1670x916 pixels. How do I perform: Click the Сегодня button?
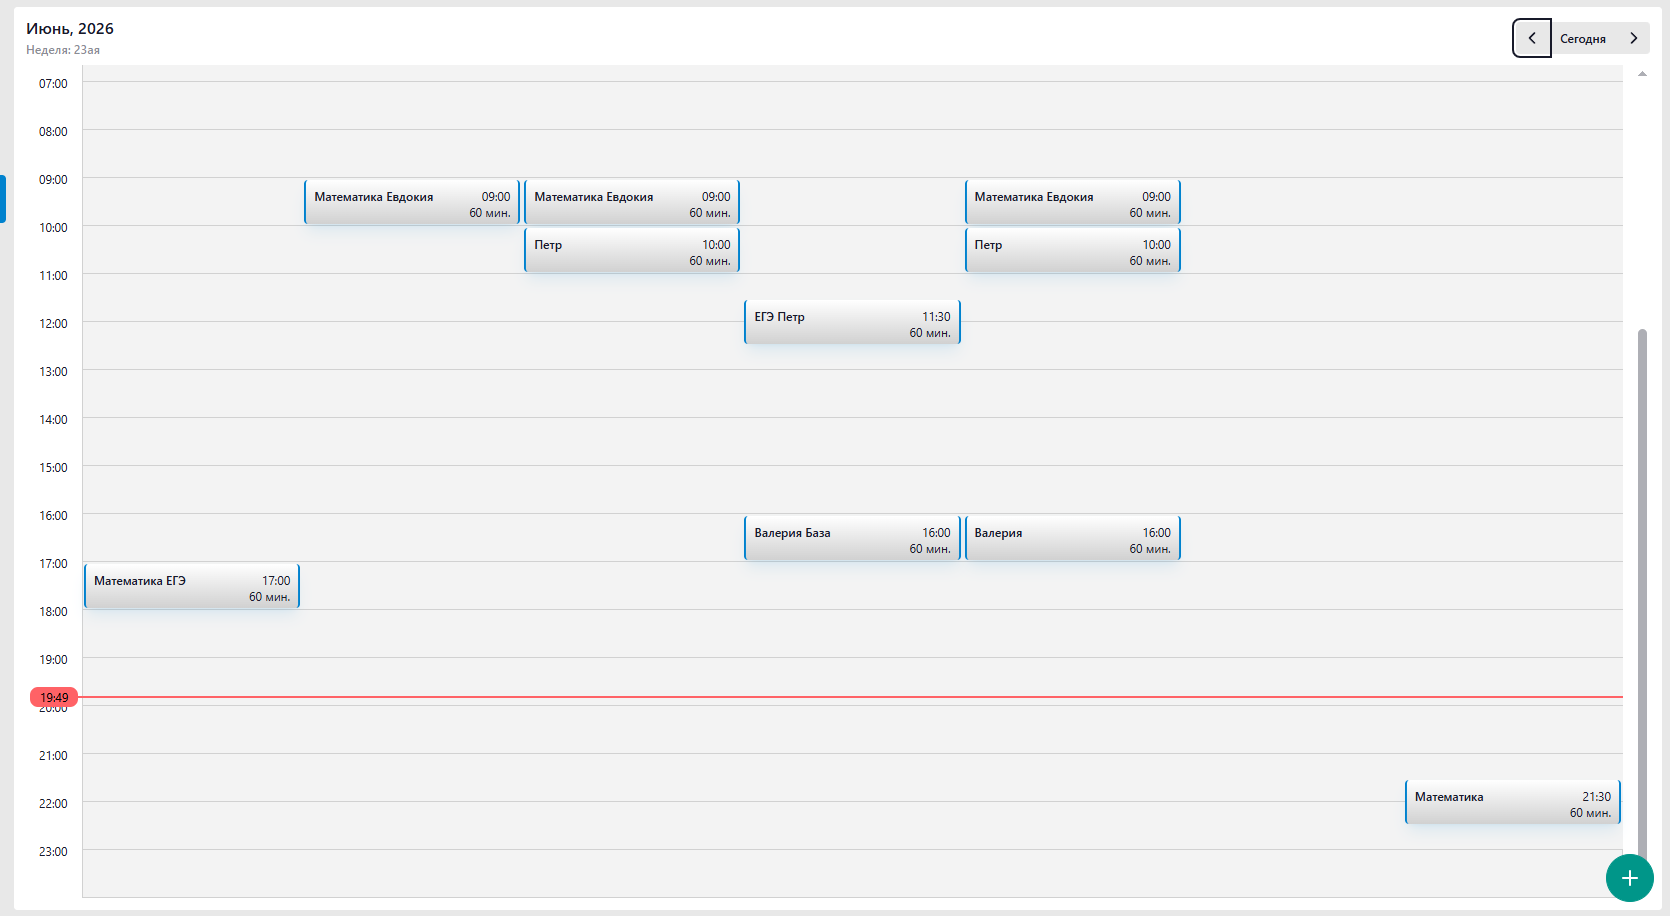(1583, 39)
